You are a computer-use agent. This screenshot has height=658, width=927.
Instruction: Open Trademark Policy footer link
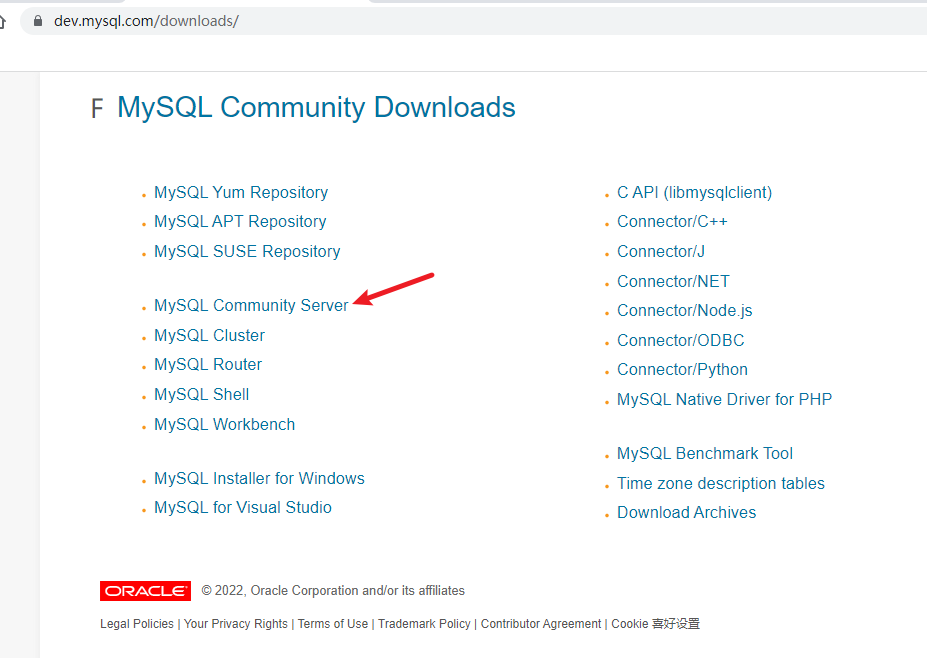click(424, 624)
